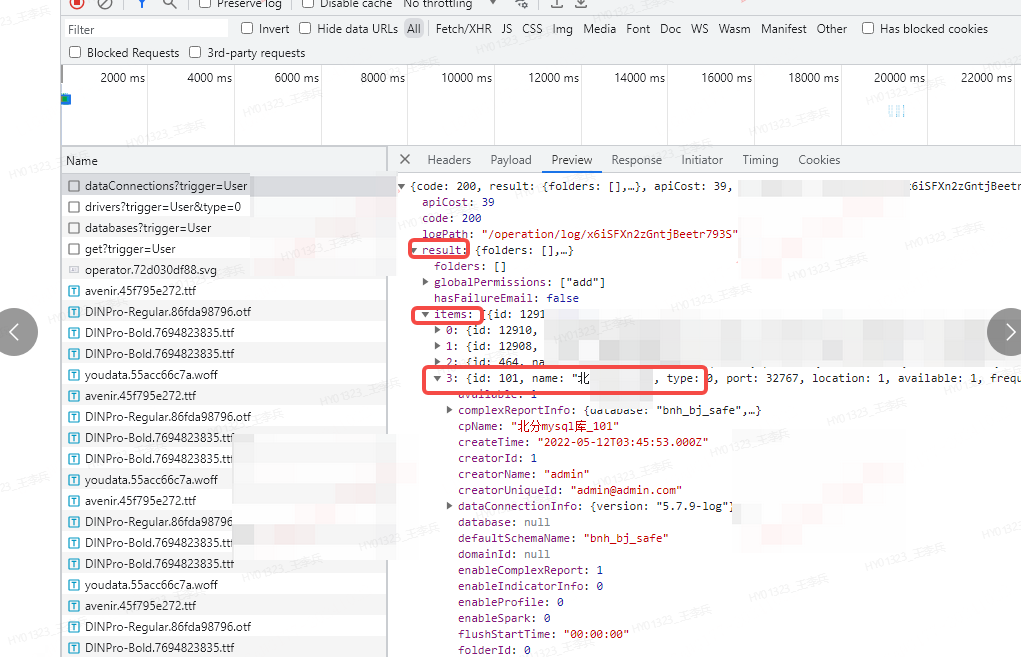Click the image icon beside operator.72d030df88.svg

click(74, 270)
